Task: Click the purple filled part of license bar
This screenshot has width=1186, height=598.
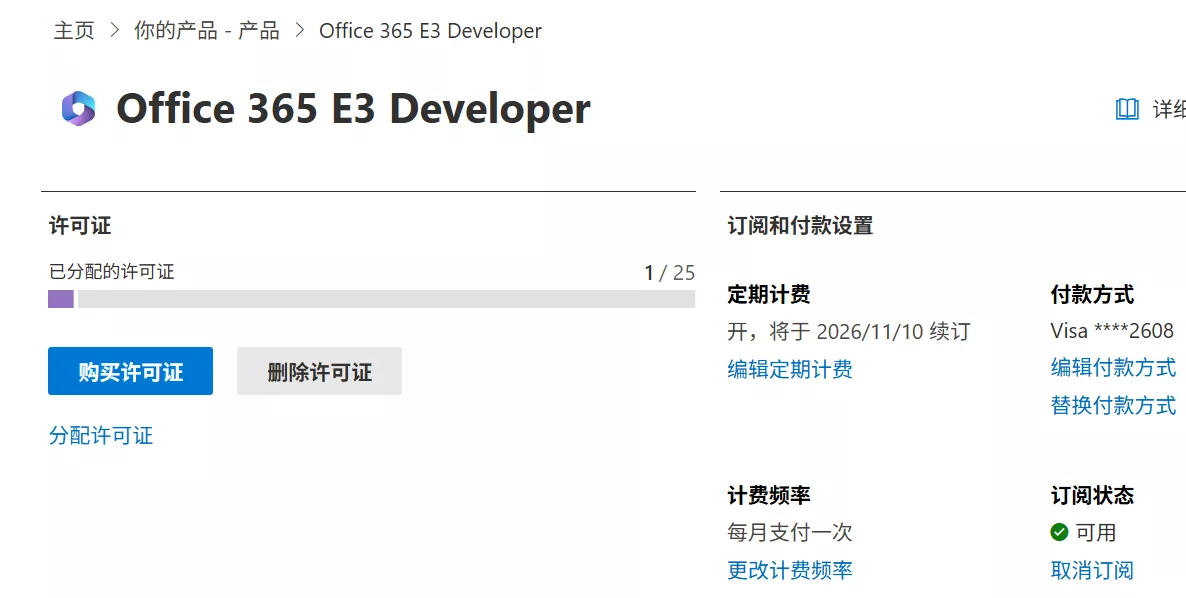Action: (x=61, y=299)
